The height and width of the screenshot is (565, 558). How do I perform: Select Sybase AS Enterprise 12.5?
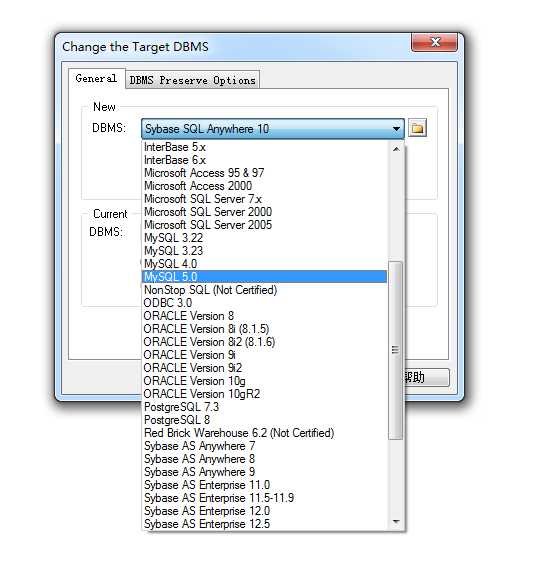(x=265, y=524)
